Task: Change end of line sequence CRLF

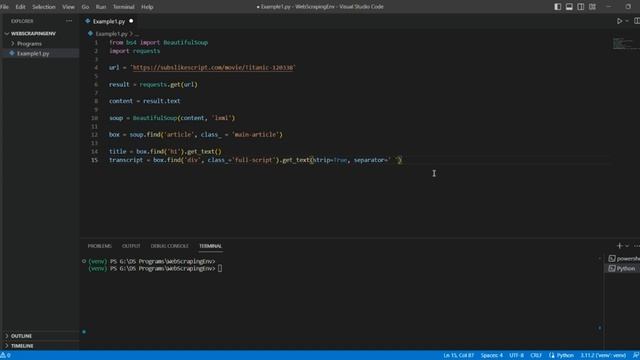Action: (536, 356)
